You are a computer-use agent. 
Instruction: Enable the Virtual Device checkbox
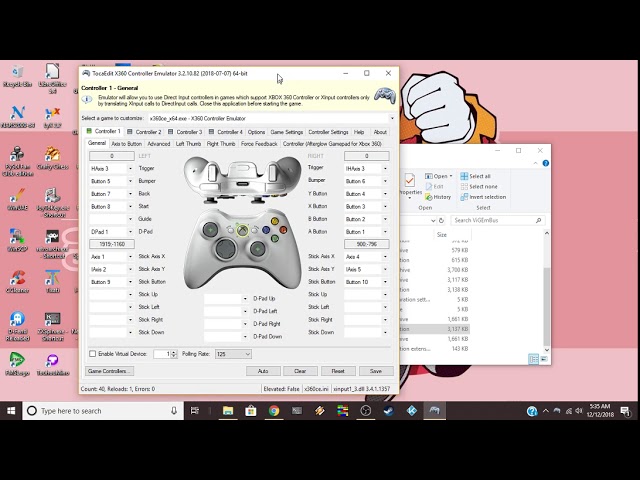[93, 354]
